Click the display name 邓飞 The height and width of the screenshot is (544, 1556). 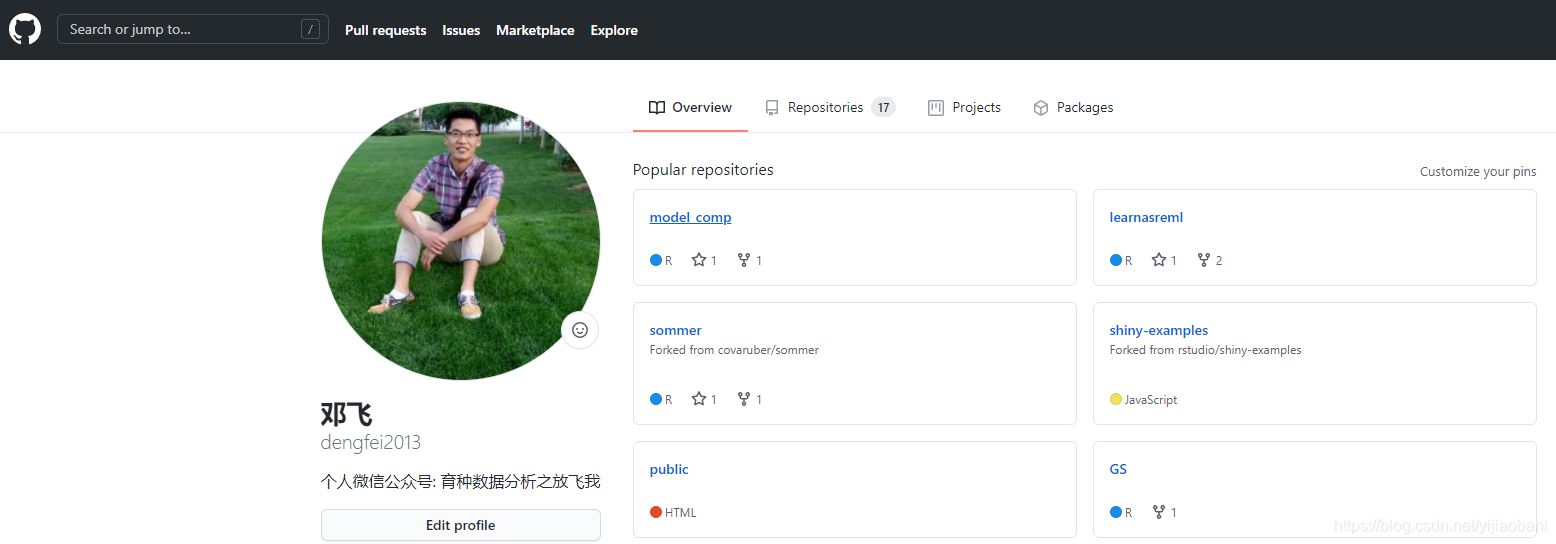pos(347,414)
